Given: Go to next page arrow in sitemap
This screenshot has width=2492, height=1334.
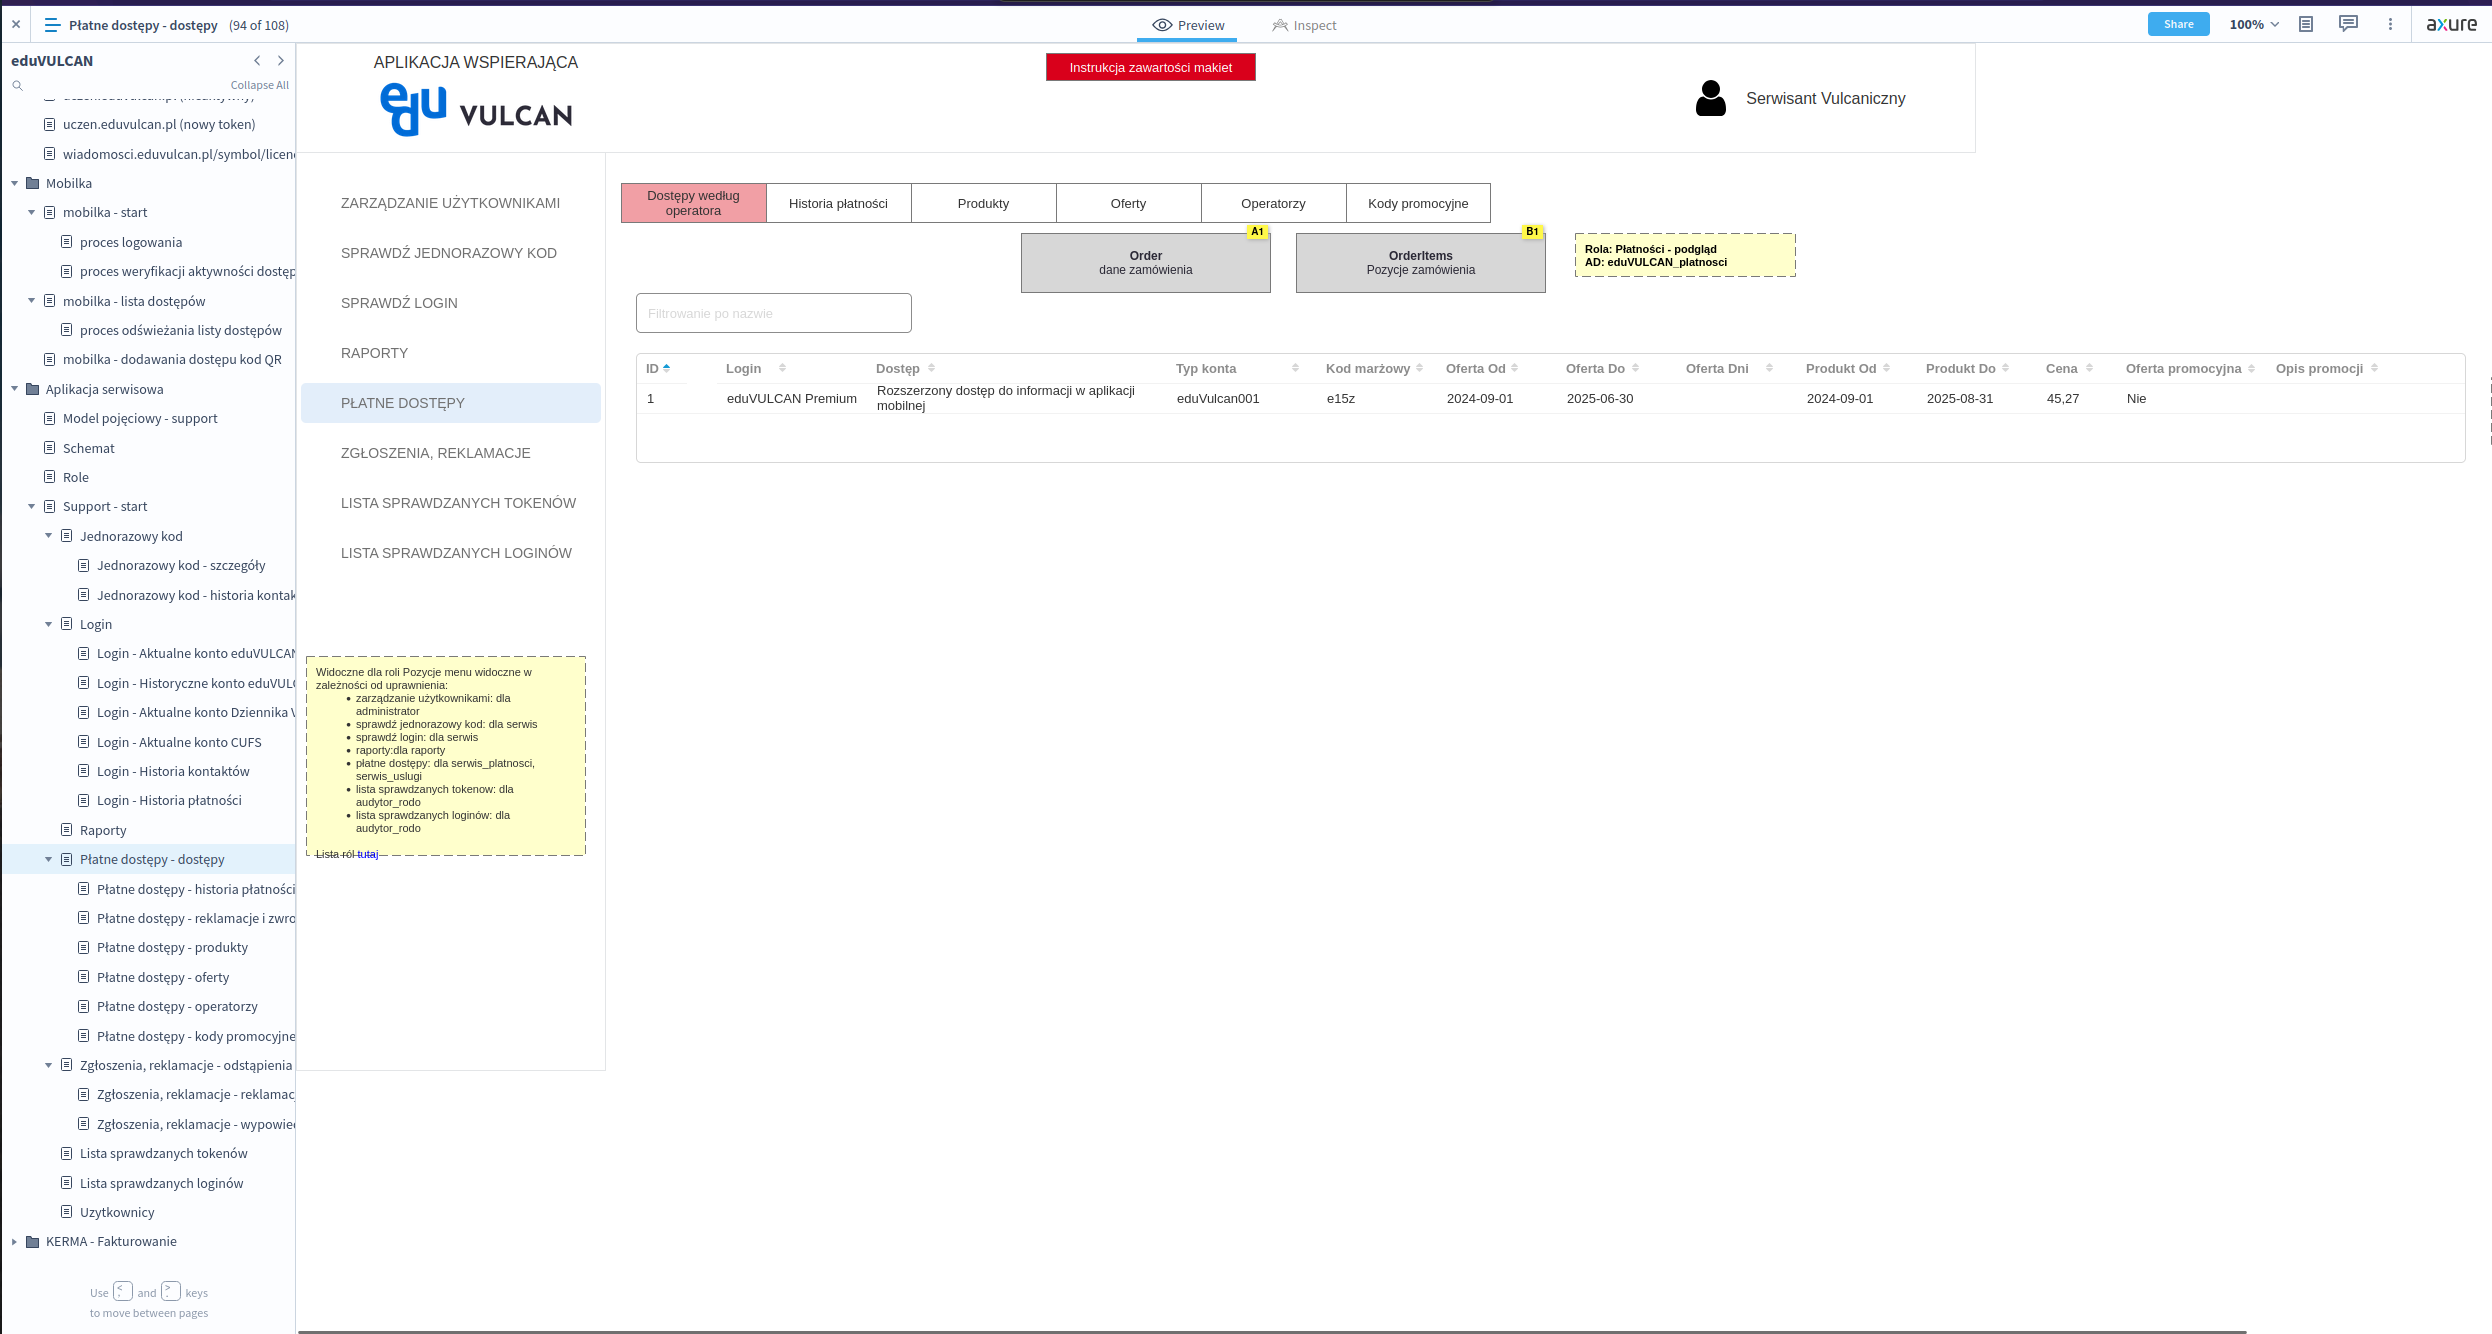Looking at the screenshot, I should (281, 61).
